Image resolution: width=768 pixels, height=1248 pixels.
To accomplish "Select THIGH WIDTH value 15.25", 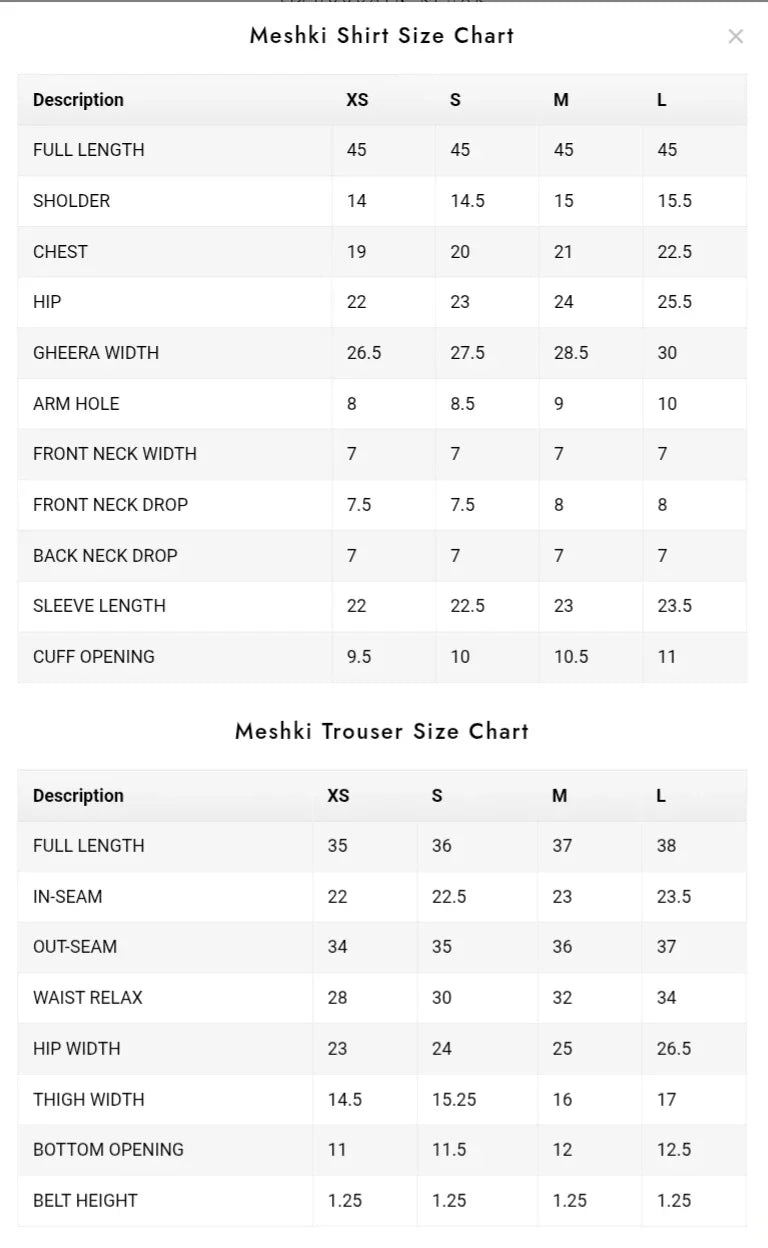I will pyautogui.click(x=454, y=1100).
